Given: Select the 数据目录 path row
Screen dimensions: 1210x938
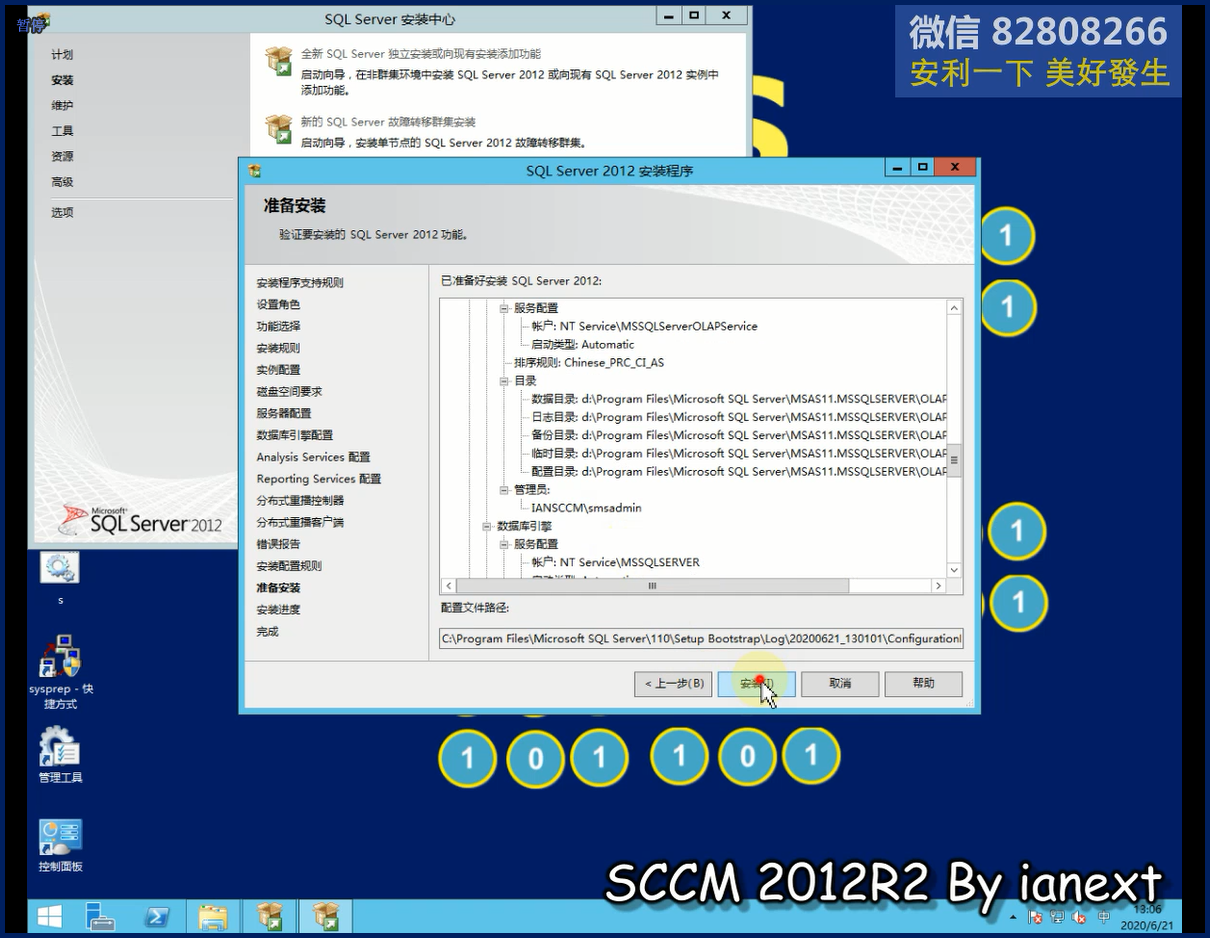Looking at the screenshot, I should click(x=738, y=399).
